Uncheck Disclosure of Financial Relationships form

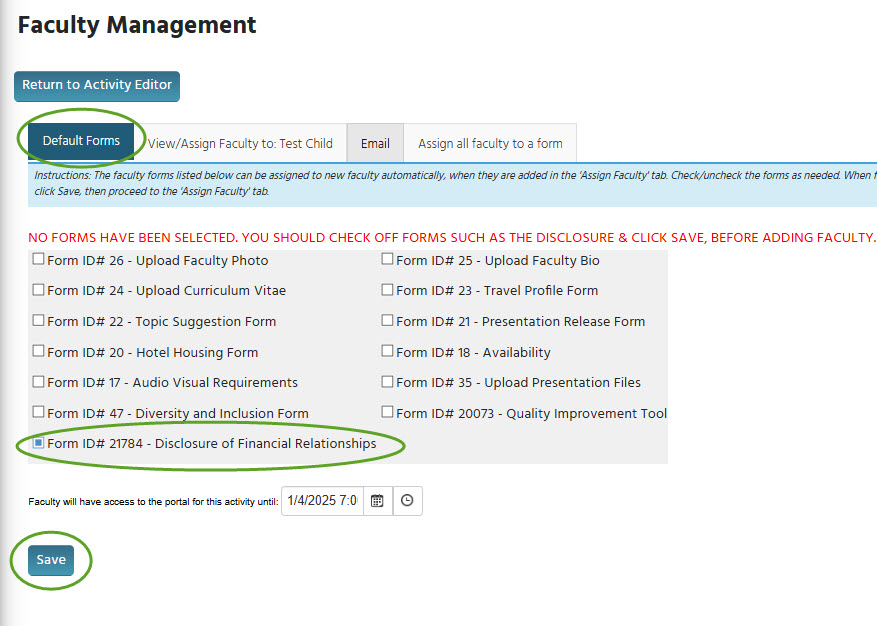pyautogui.click(x=38, y=442)
